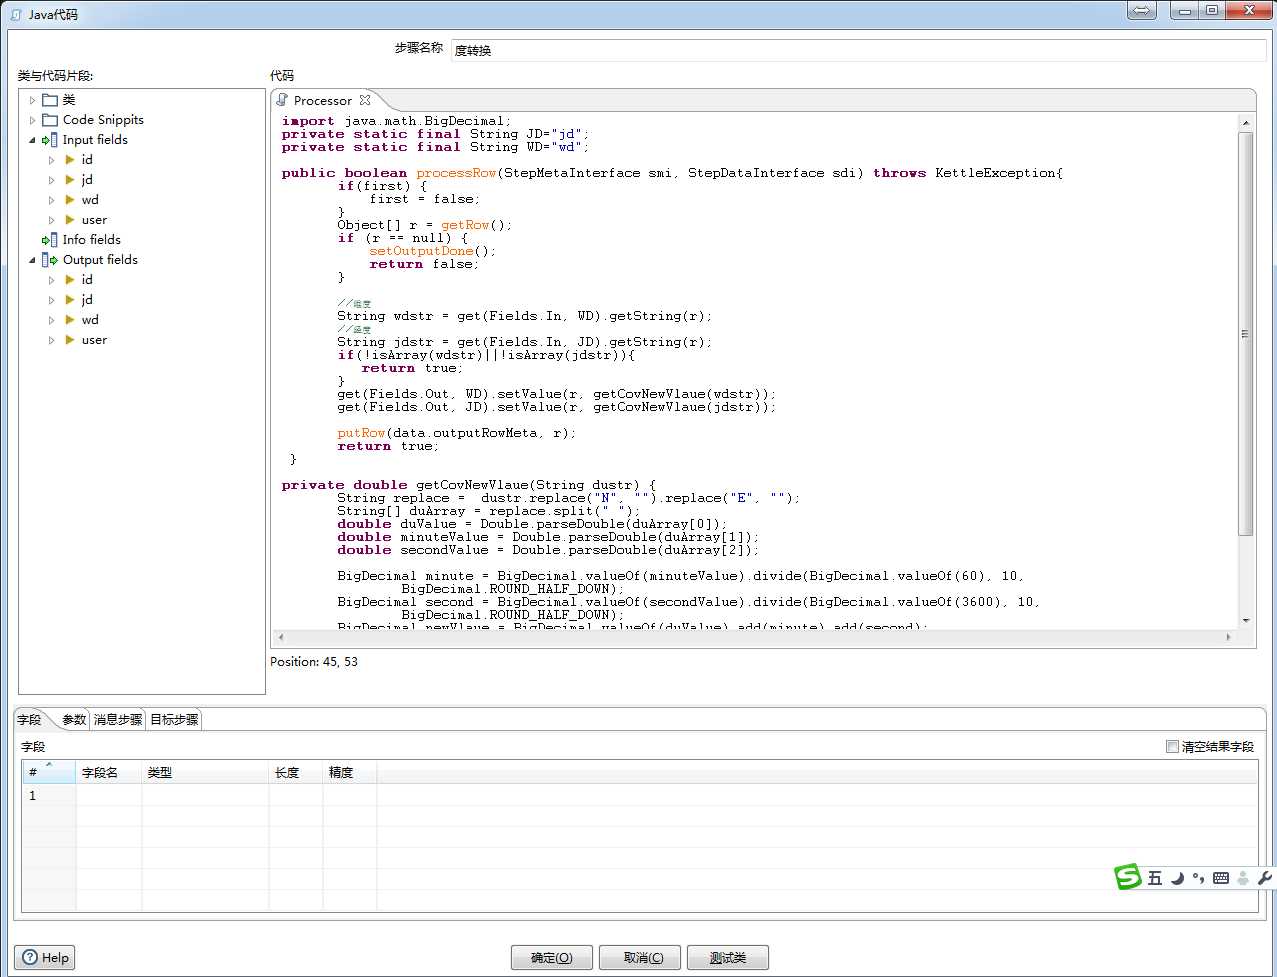Click the Processor tab Java file icon

tap(282, 100)
